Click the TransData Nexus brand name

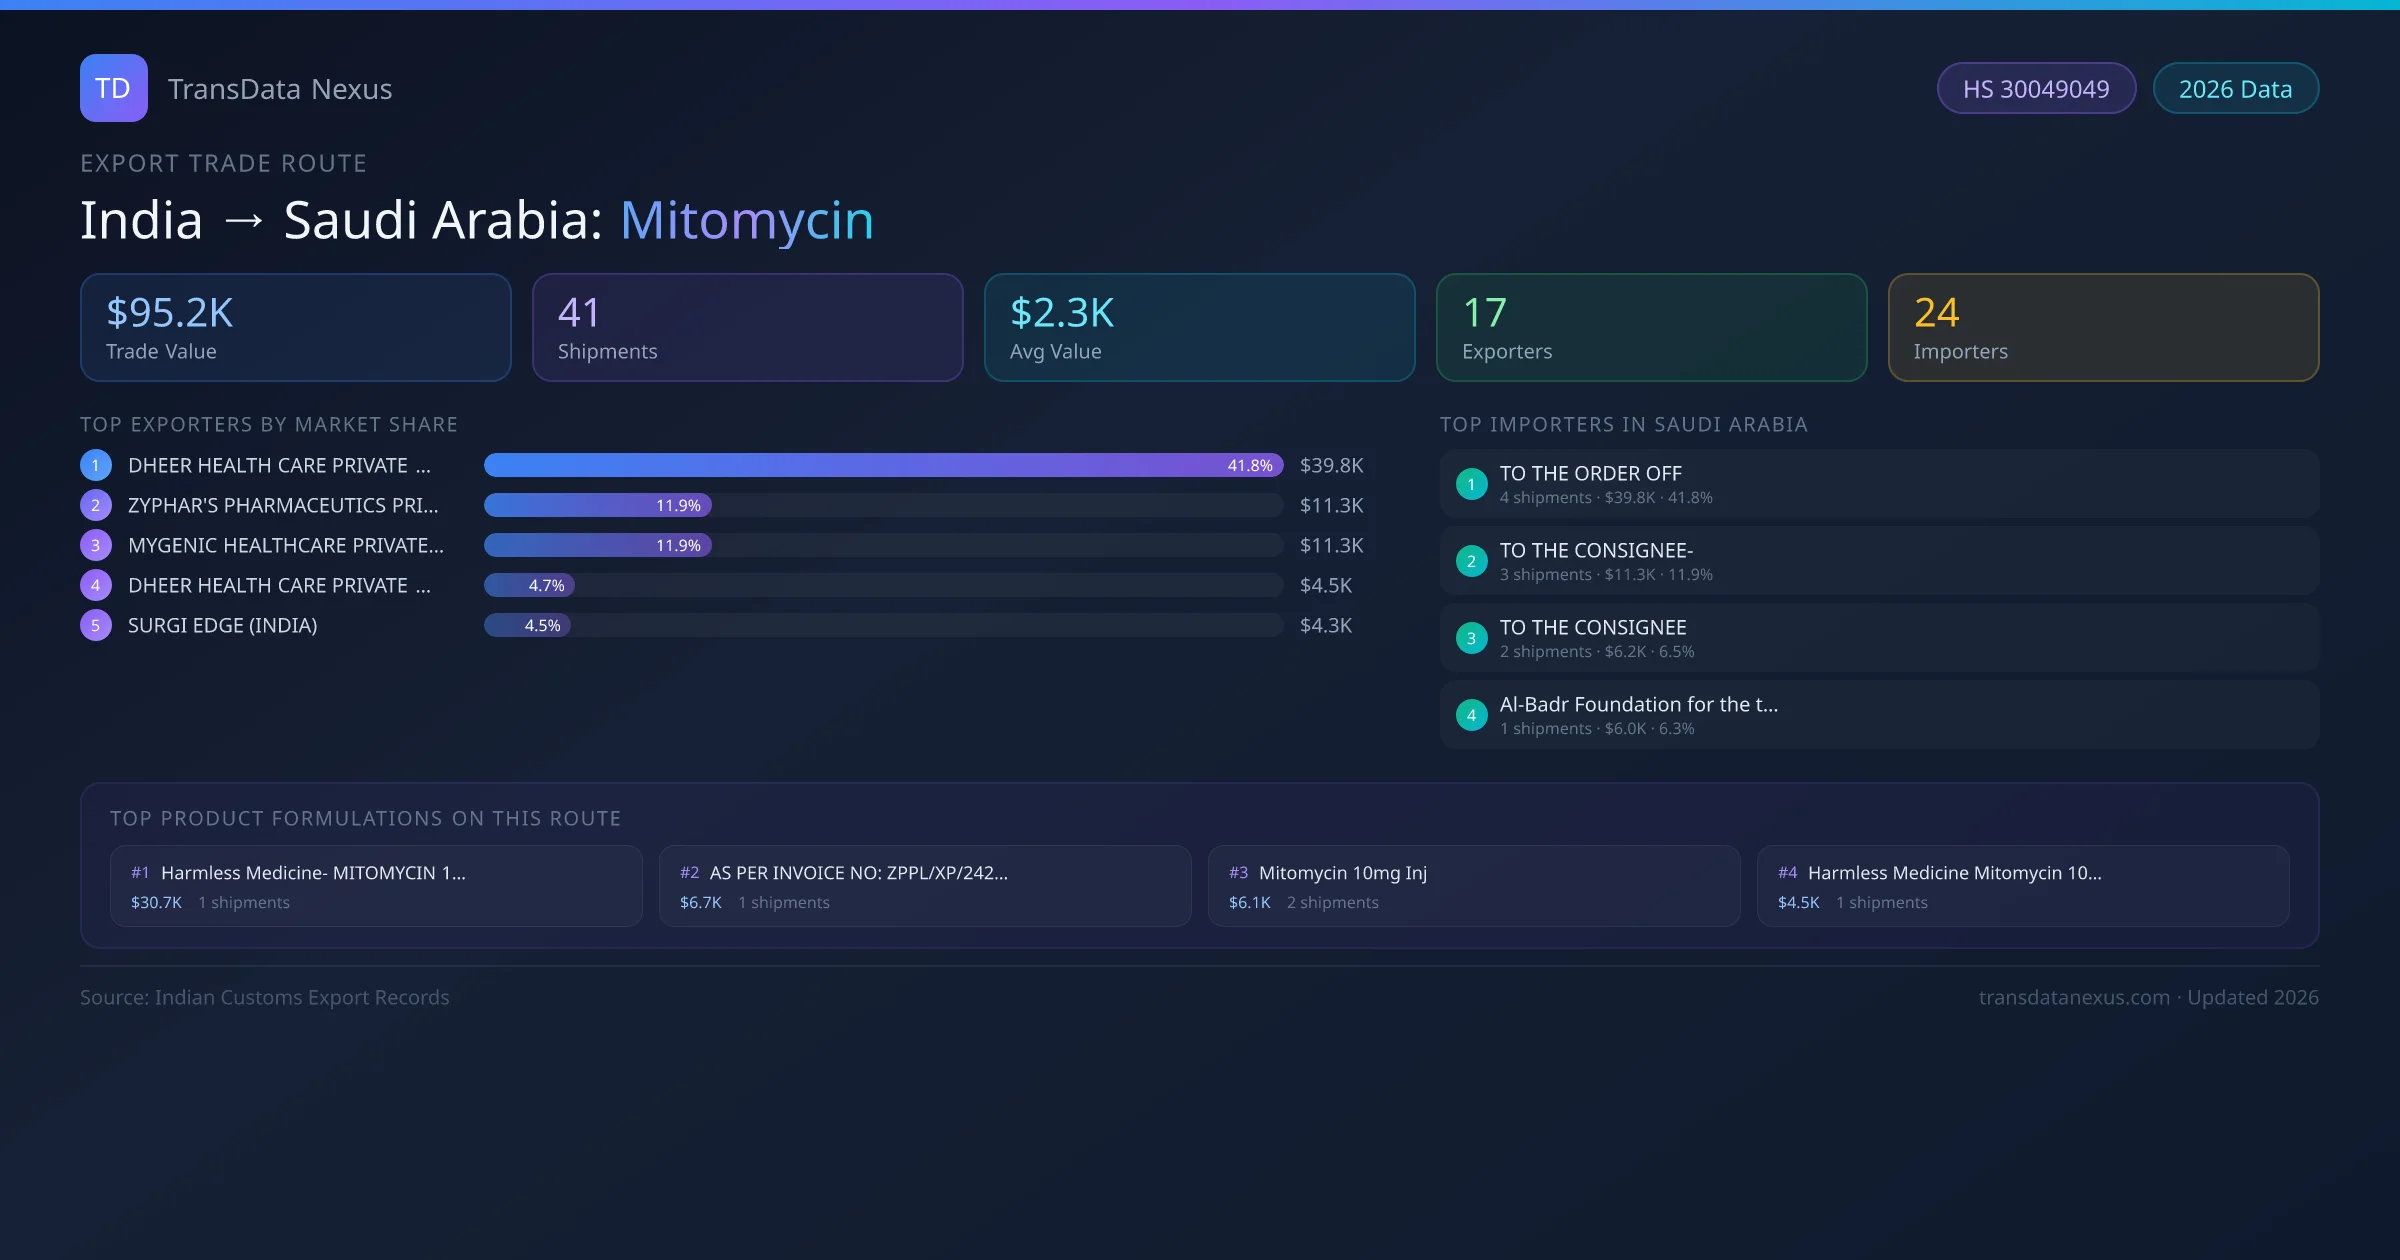[279, 89]
